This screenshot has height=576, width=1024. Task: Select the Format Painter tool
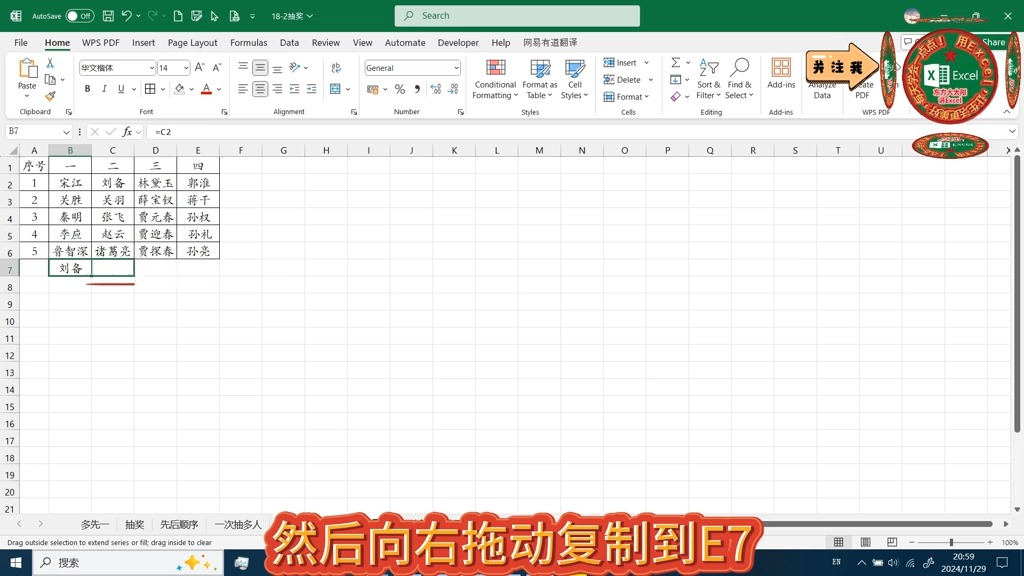pos(51,94)
